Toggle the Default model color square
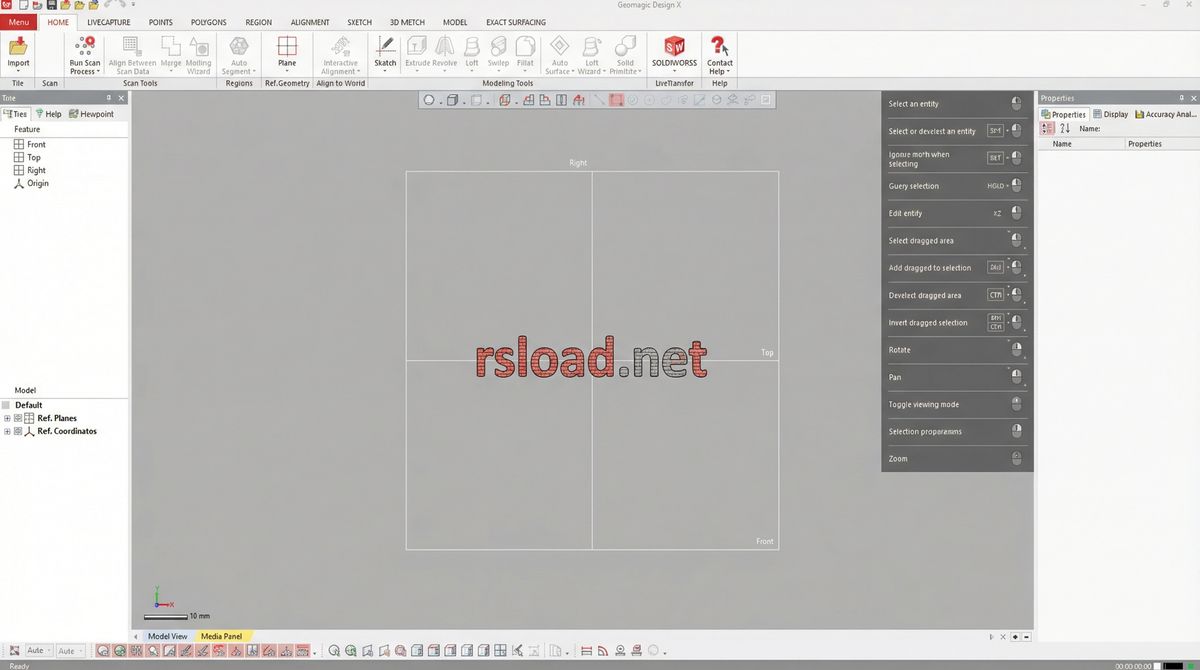 (x=6, y=405)
